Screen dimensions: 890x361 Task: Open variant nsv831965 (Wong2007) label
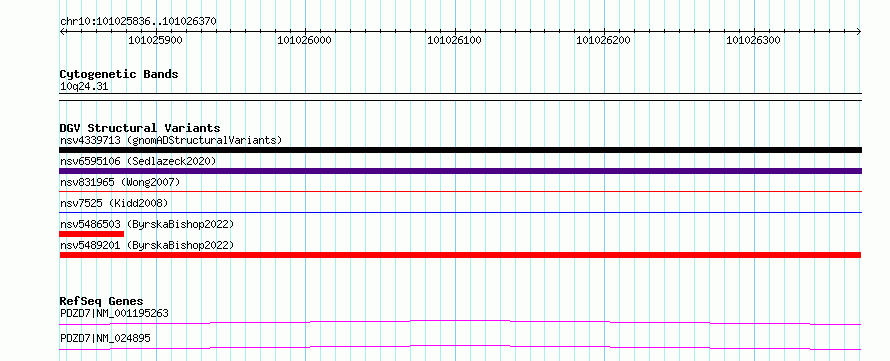(120, 182)
